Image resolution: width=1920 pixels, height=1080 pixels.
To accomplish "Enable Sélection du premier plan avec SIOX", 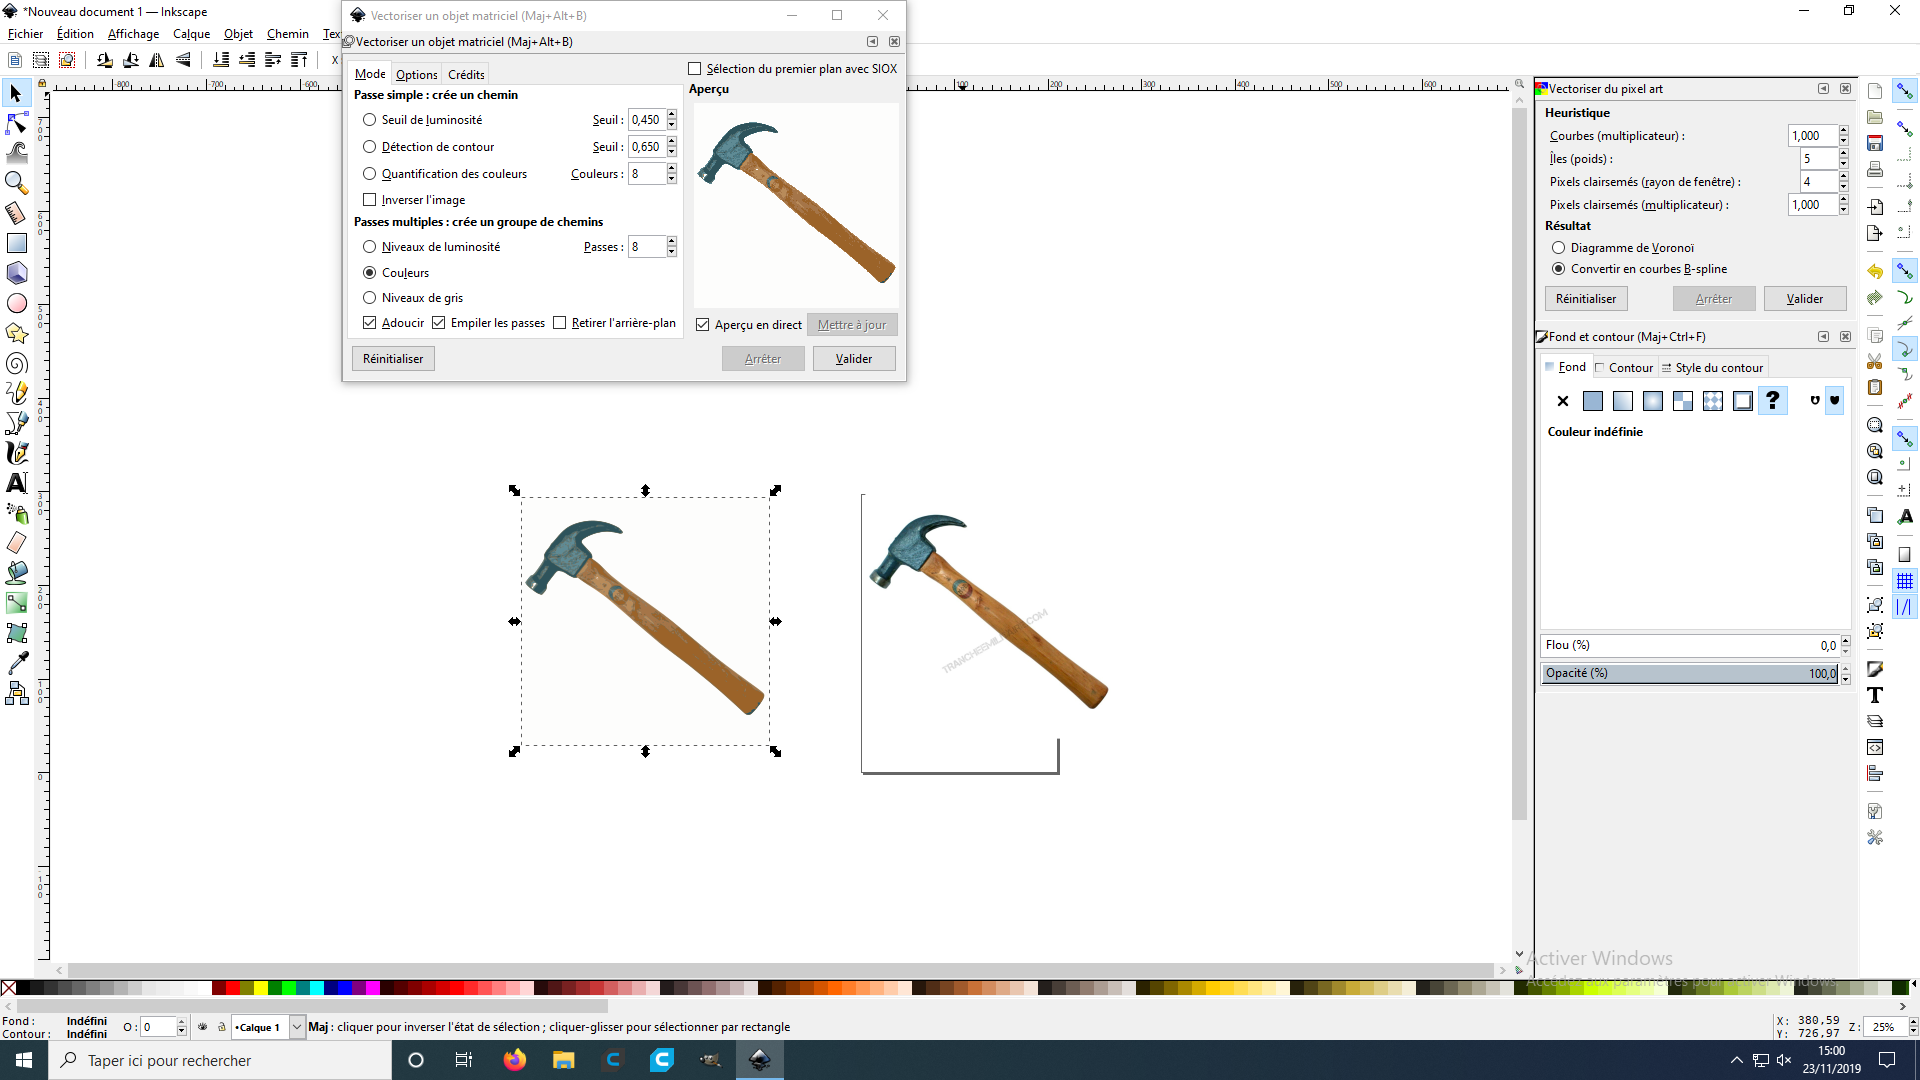I will (x=695, y=69).
